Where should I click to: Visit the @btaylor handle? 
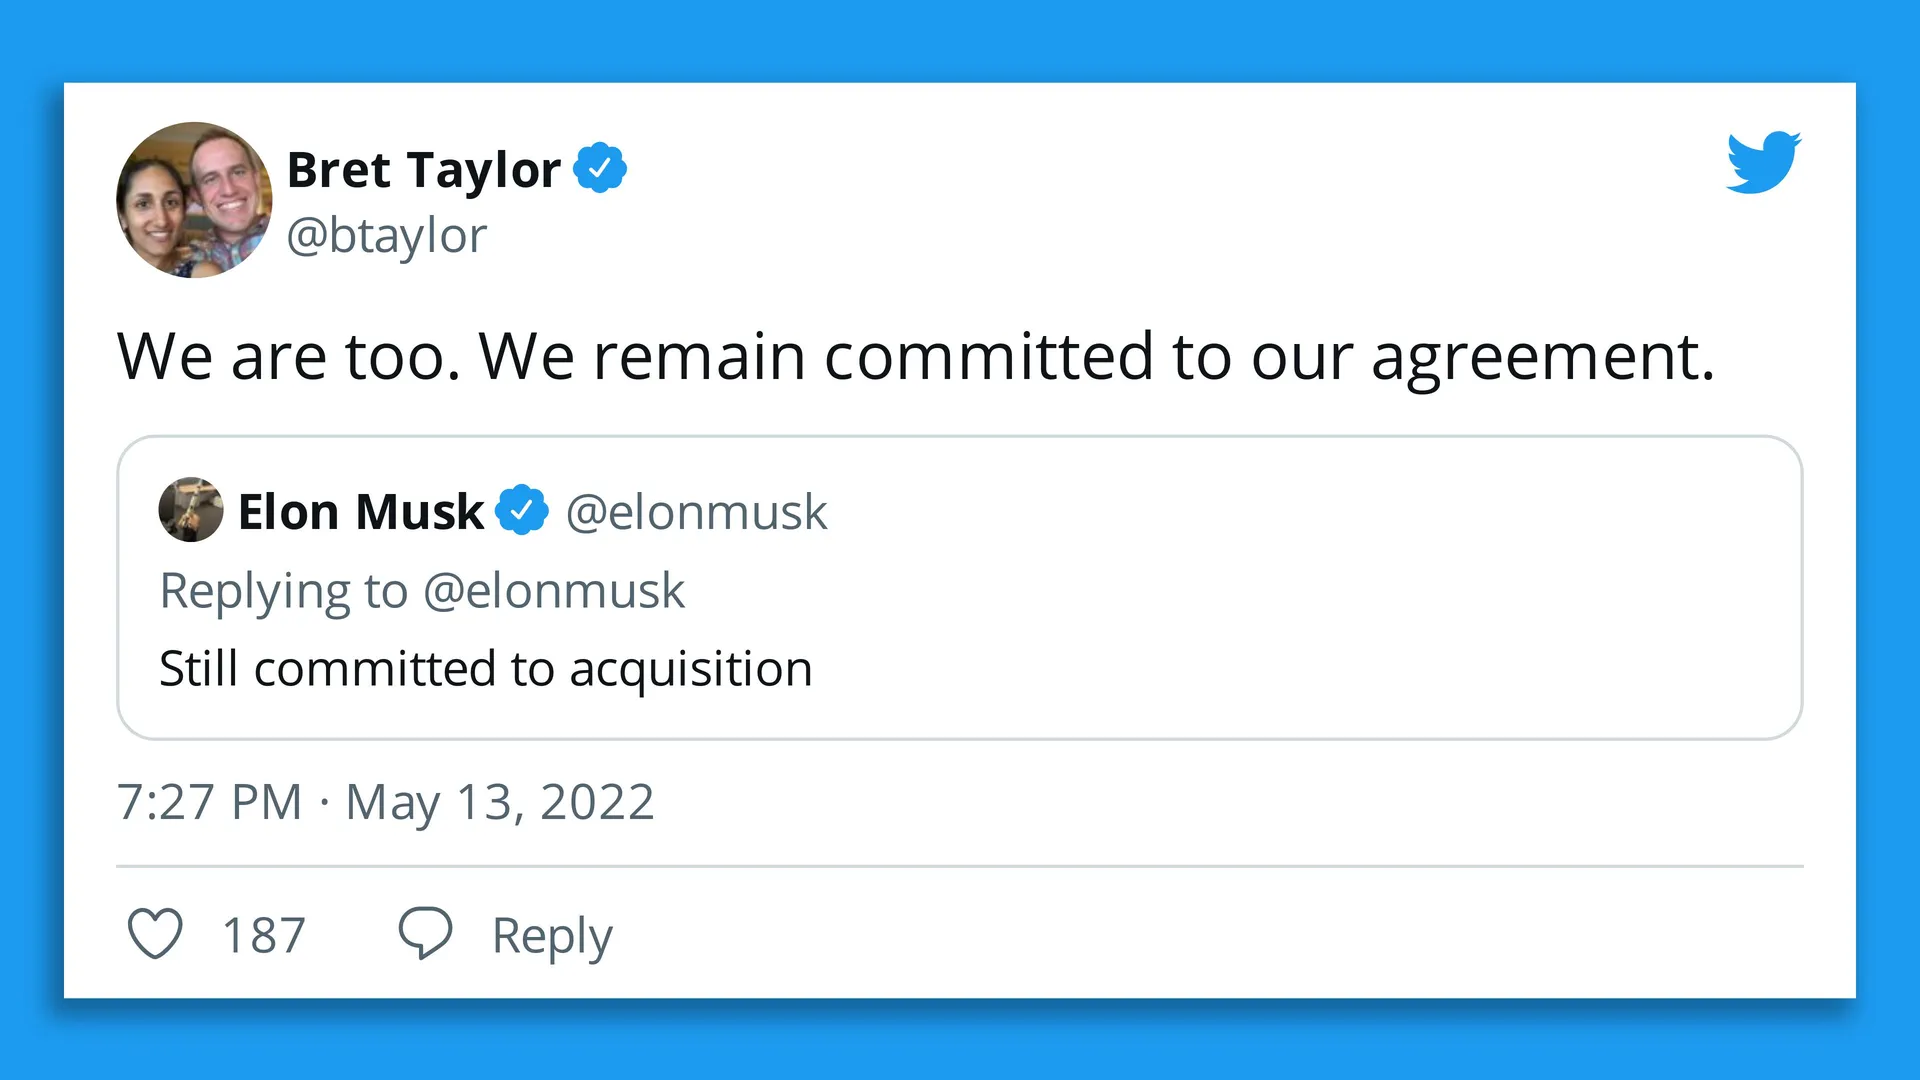(x=386, y=236)
